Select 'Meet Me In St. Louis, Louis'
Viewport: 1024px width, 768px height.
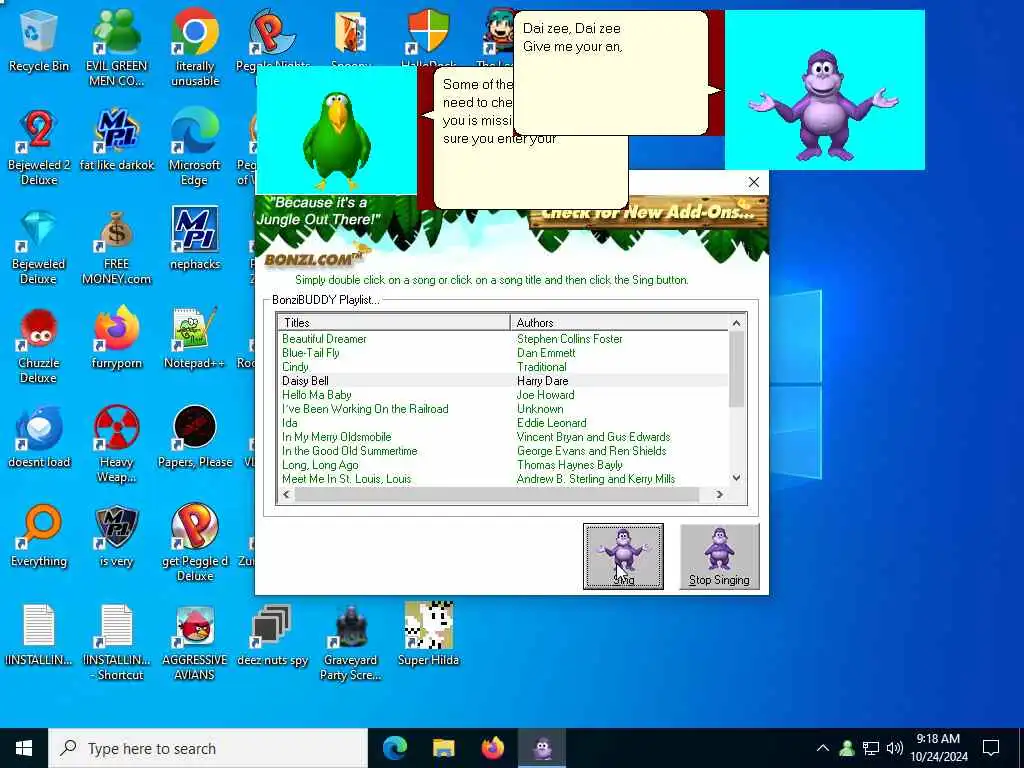pyautogui.click(x=346, y=479)
